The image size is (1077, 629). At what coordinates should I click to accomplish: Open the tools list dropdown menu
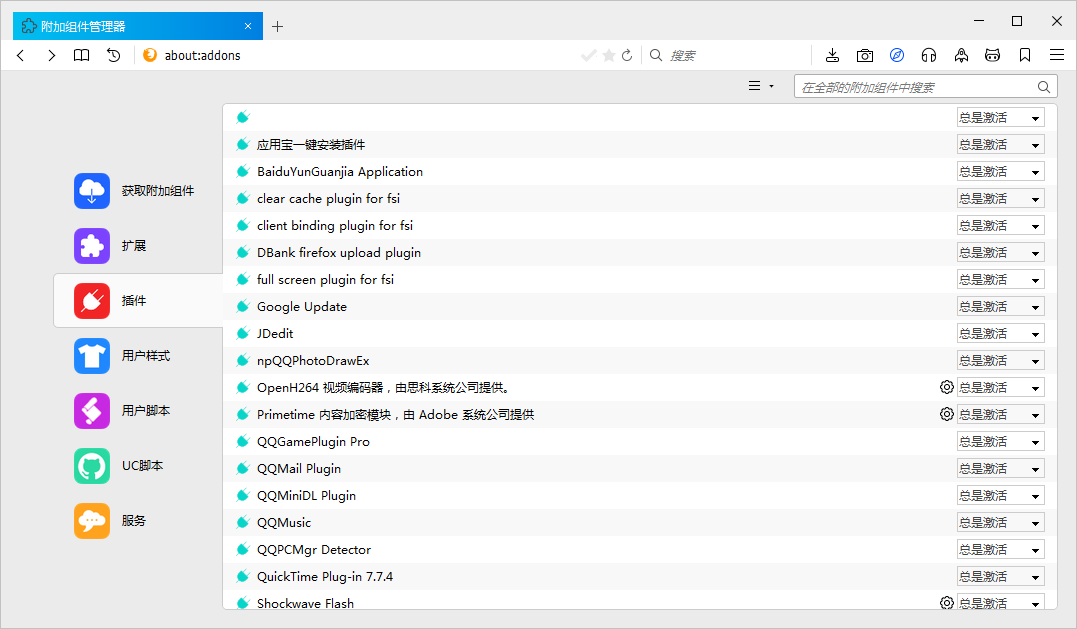(x=761, y=87)
